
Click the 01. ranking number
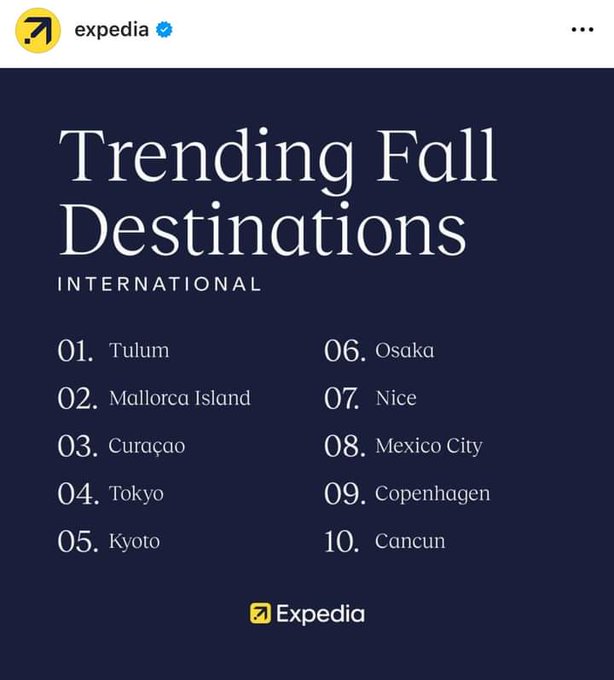click(x=76, y=351)
